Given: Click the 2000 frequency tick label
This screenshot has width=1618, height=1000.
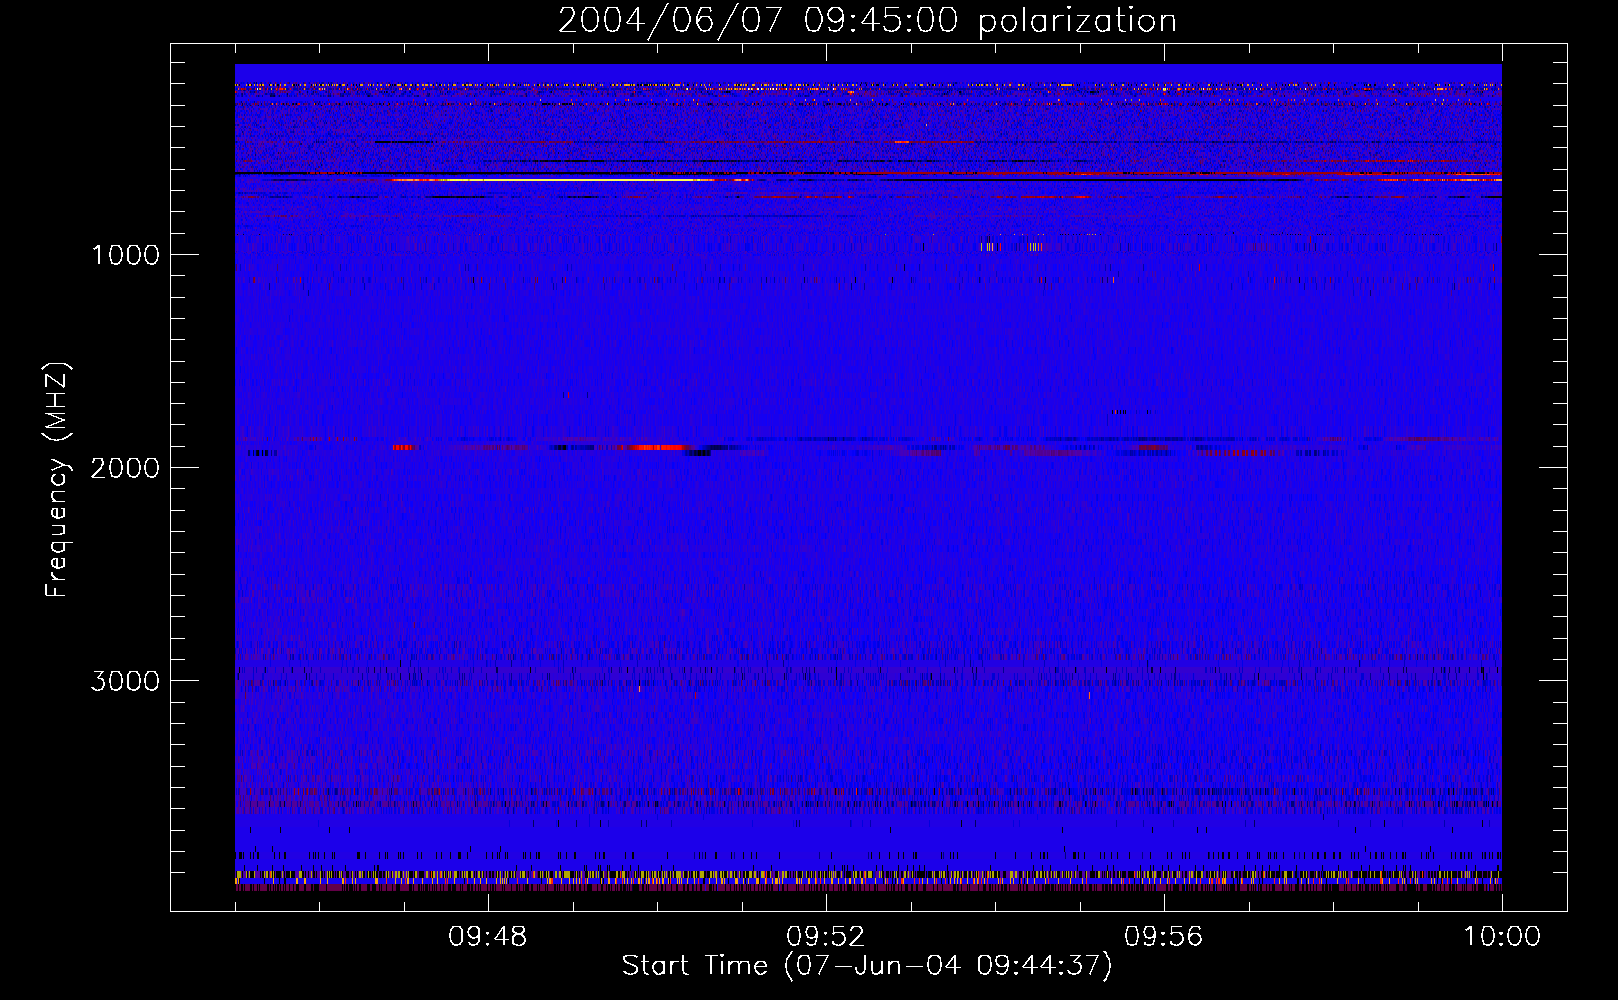Looking at the screenshot, I should coord(125,468).
